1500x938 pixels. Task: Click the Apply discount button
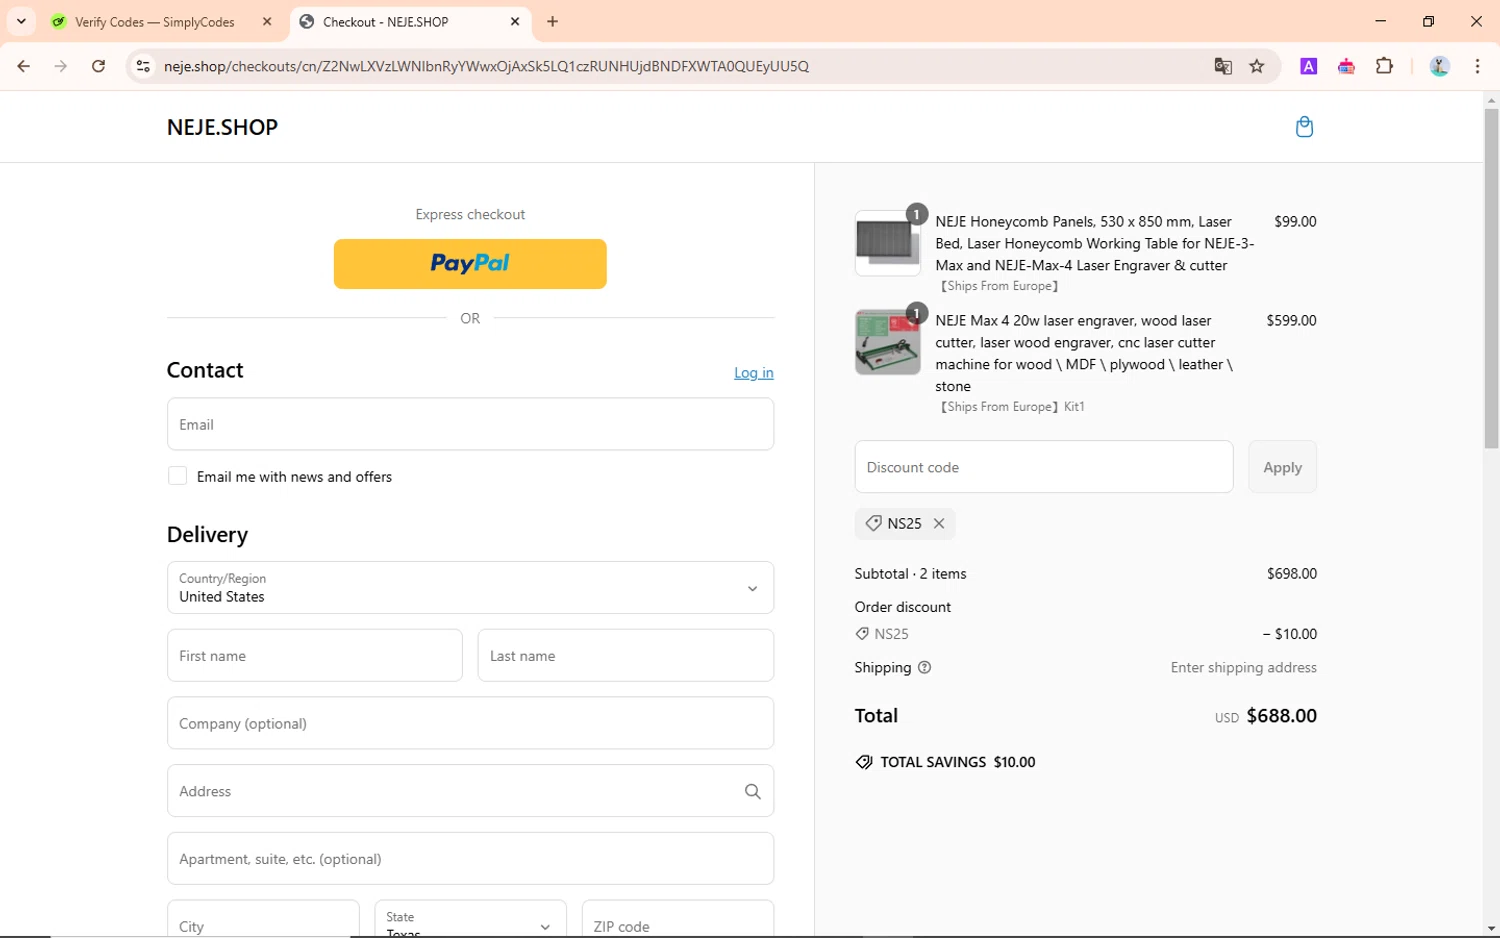click(1282, 467)
